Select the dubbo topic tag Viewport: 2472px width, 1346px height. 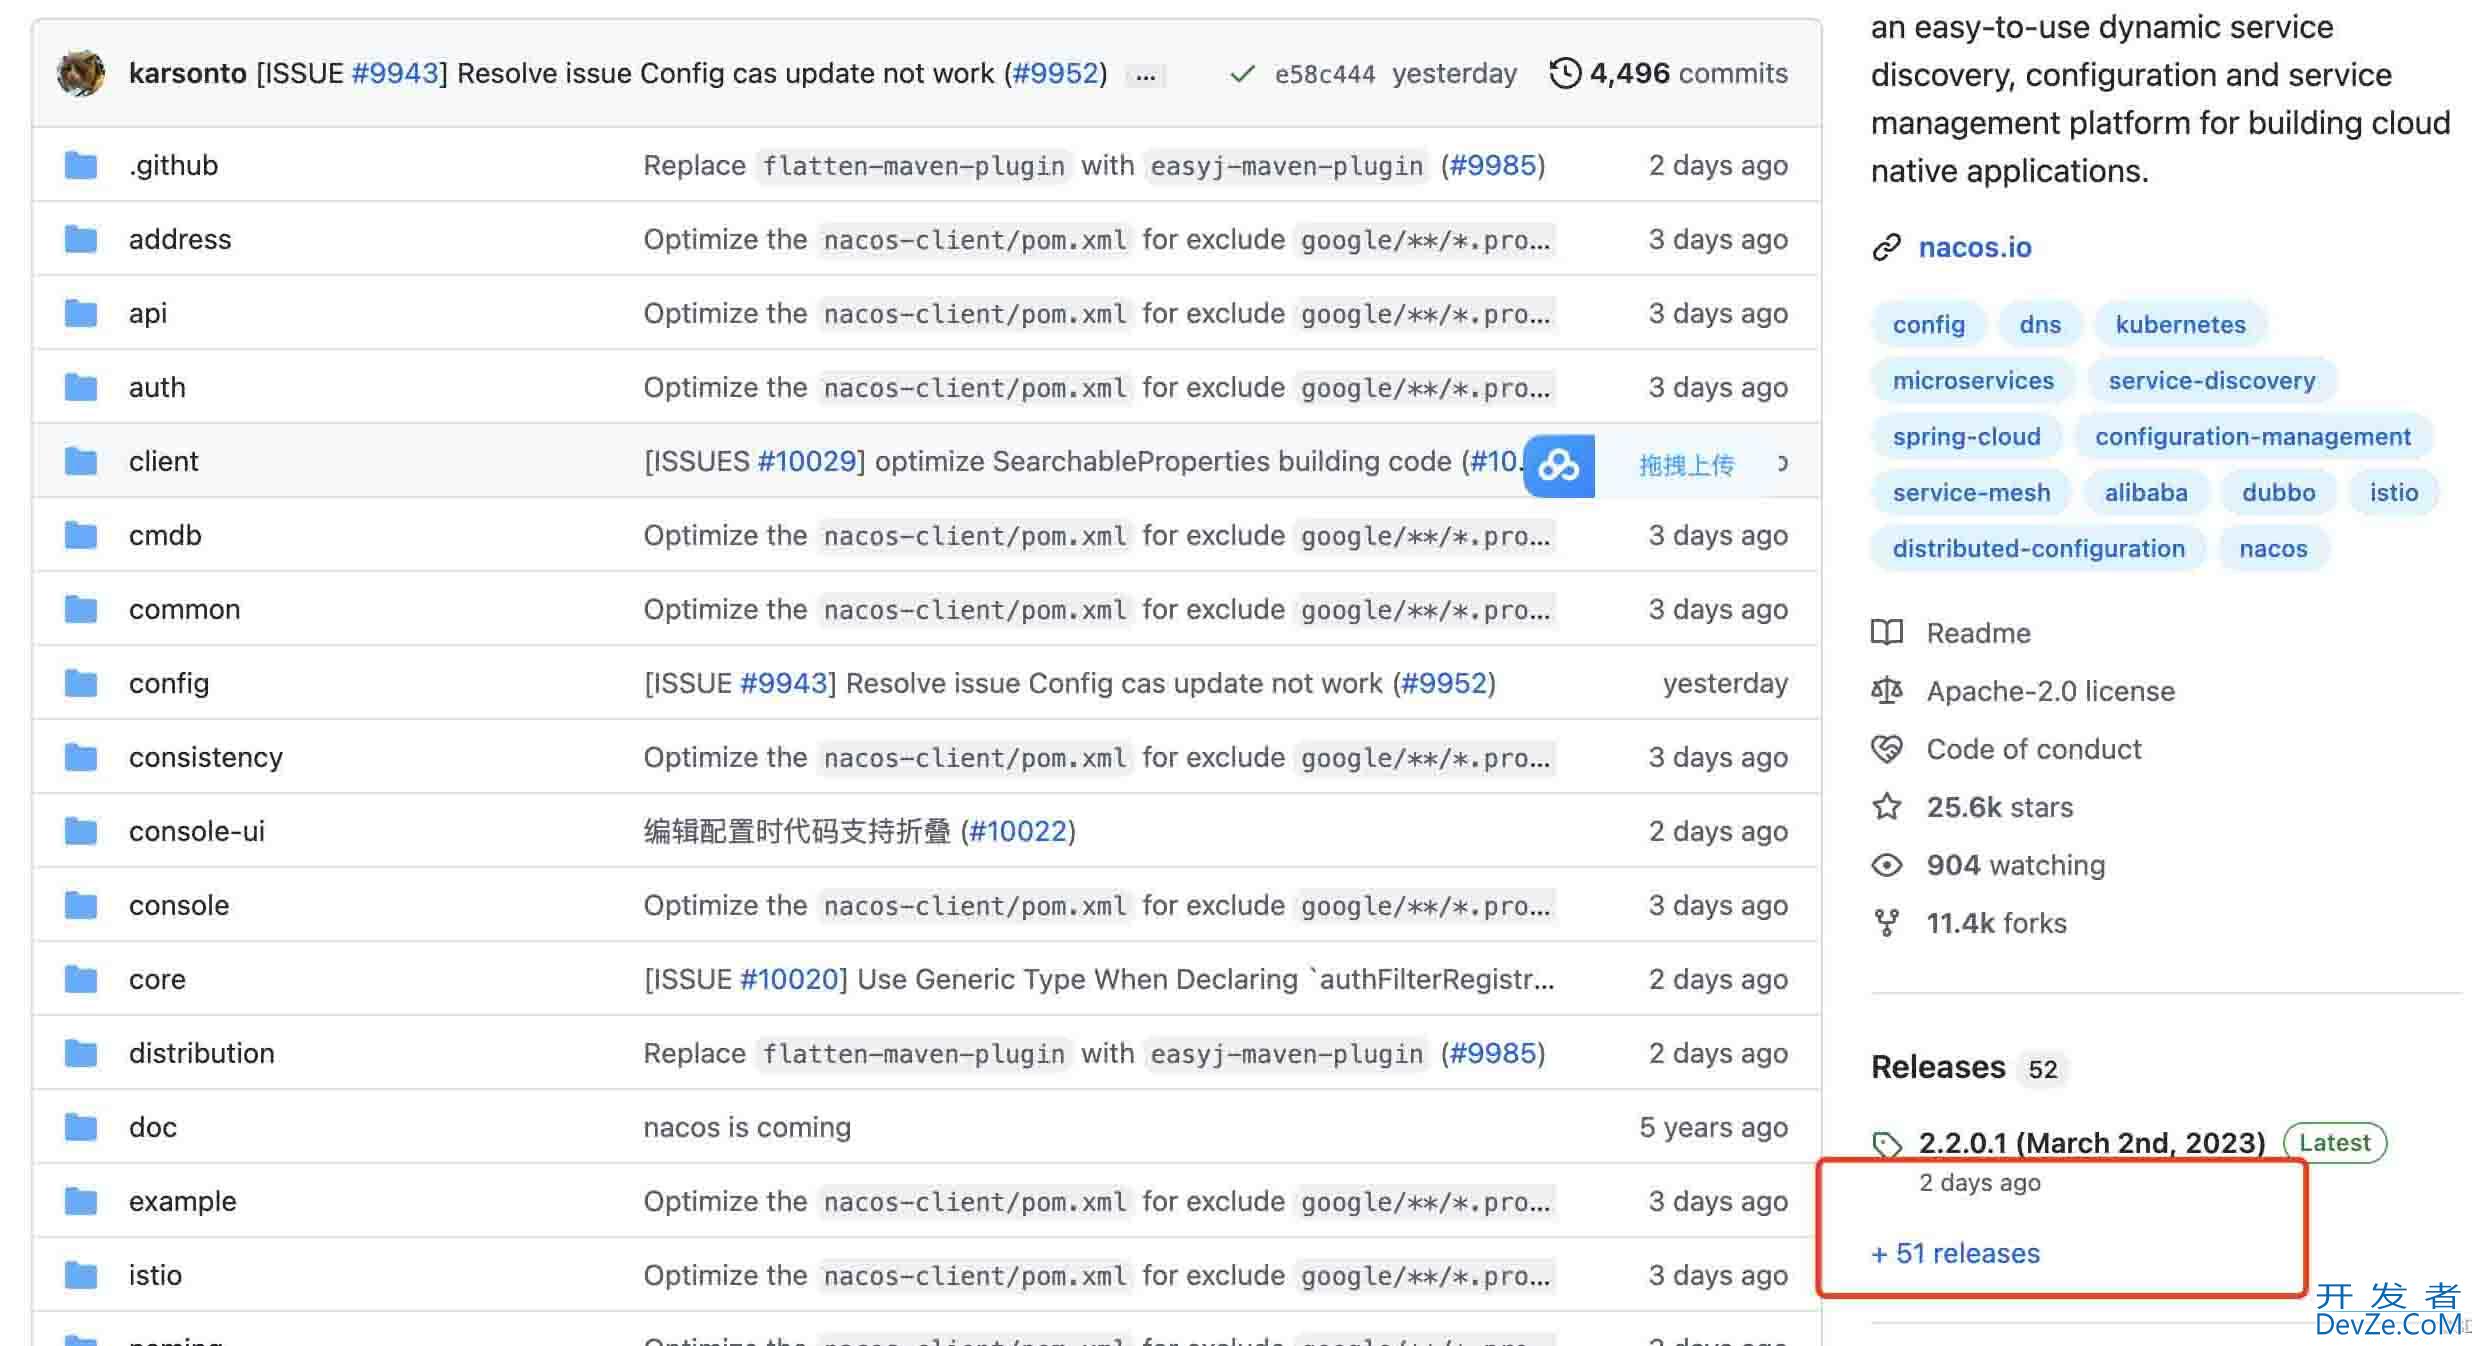tap(2278, 492)
